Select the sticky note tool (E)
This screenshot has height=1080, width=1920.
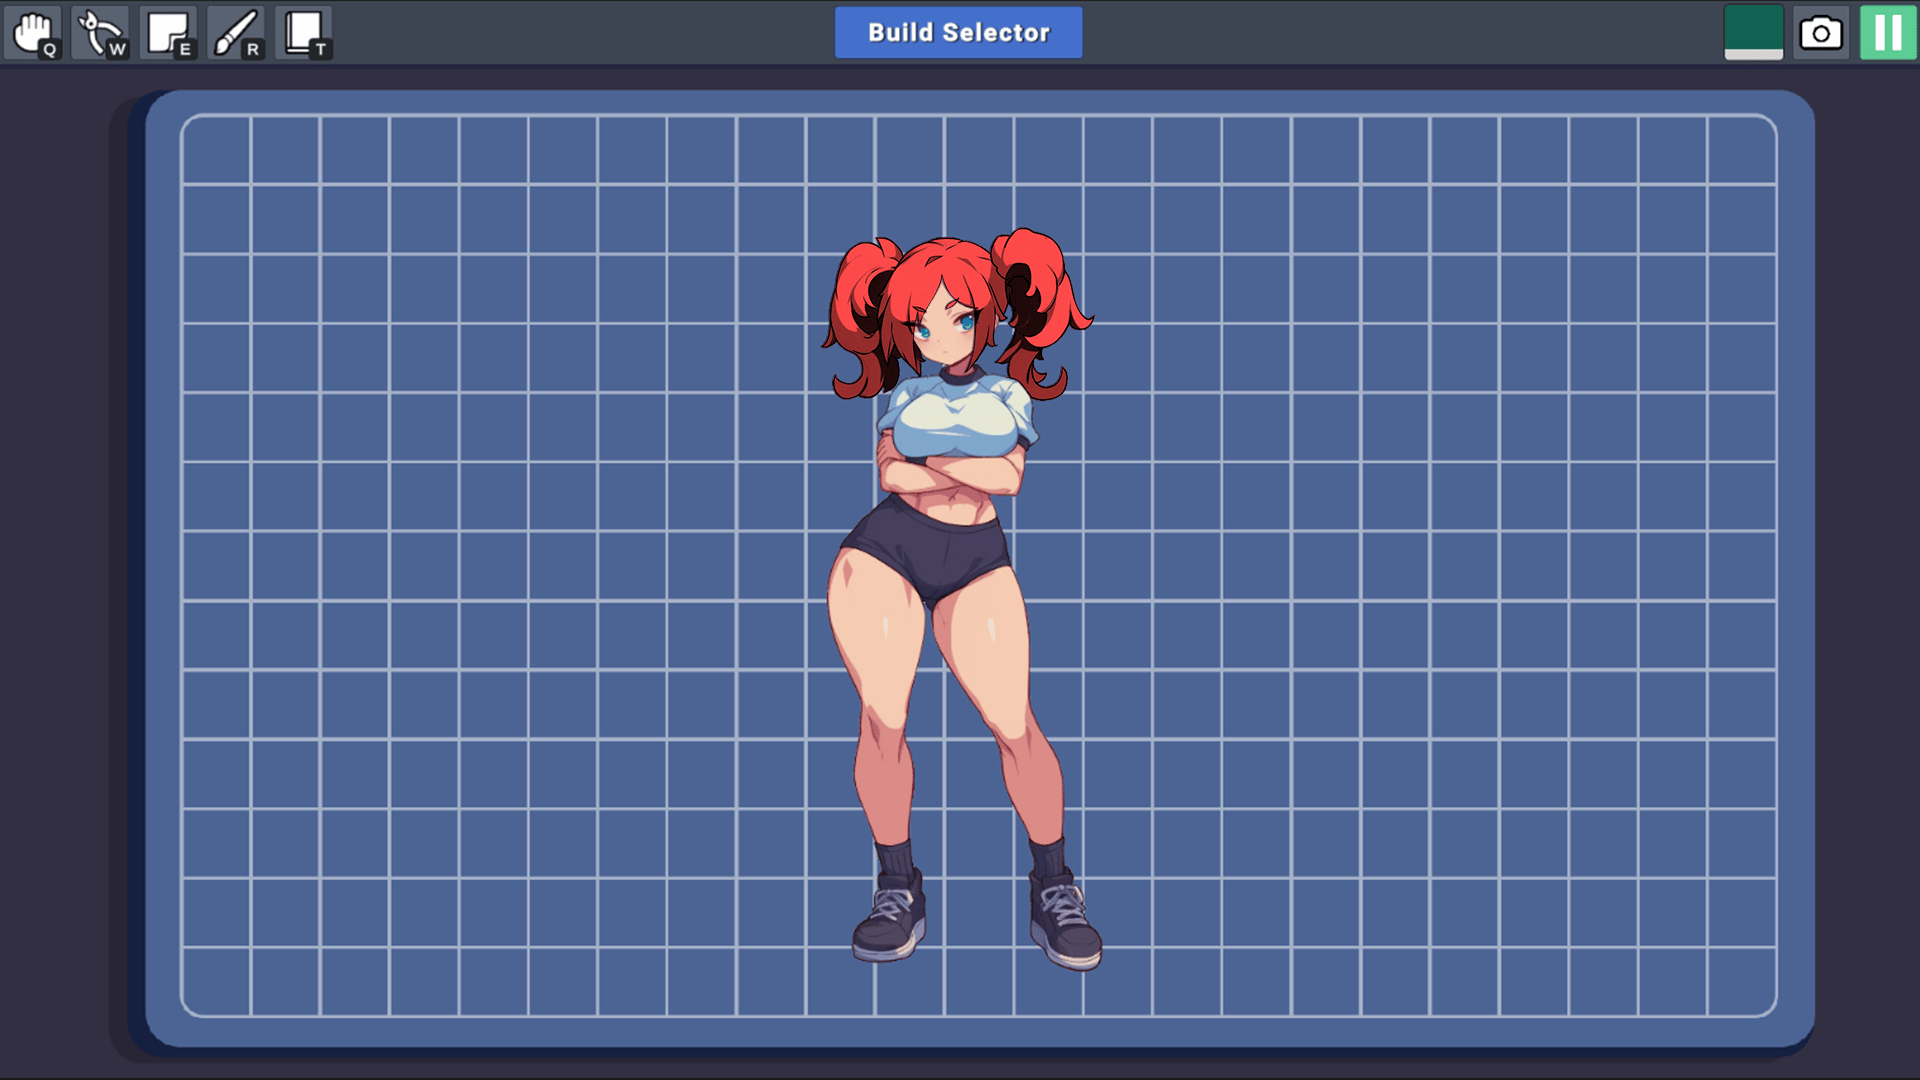pos(168,33)
